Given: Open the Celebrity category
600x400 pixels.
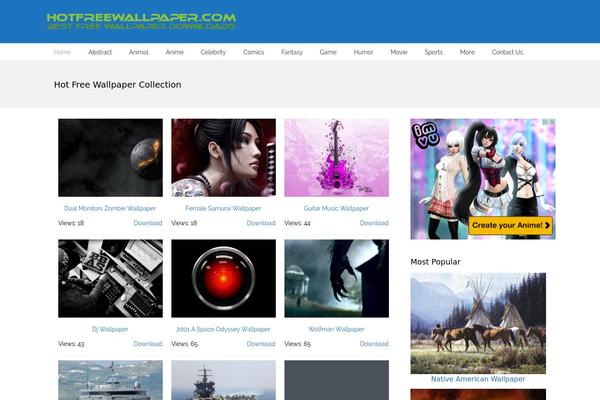Looking at the screenshot, I should pos(213,52).
